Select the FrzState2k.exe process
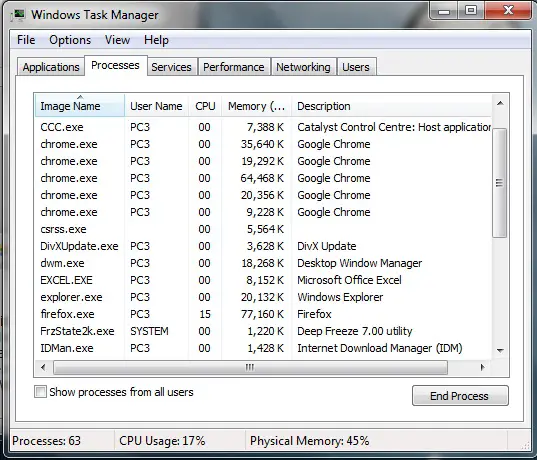 click(x=263, y=331)
